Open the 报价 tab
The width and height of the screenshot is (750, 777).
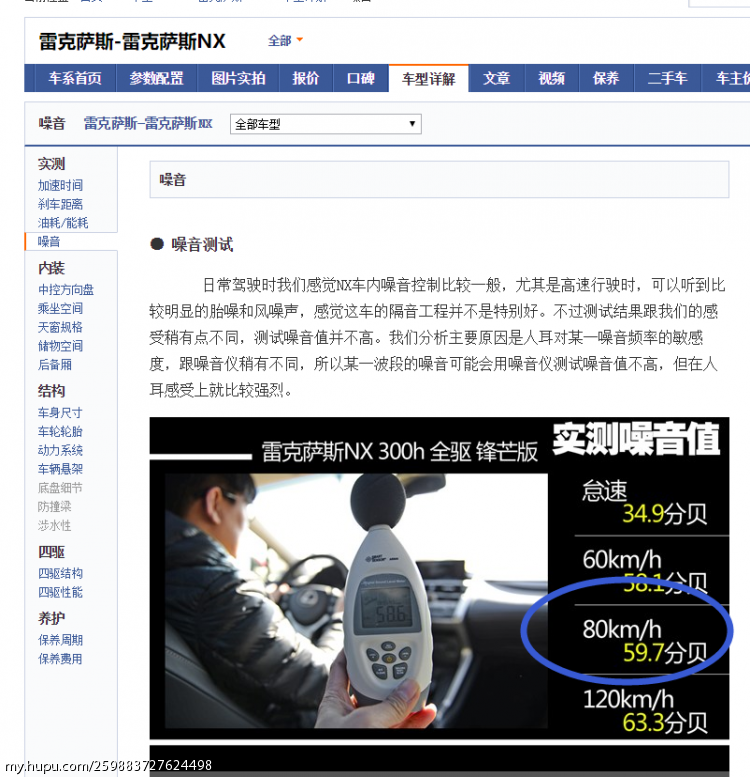click(x=306, y=78)
